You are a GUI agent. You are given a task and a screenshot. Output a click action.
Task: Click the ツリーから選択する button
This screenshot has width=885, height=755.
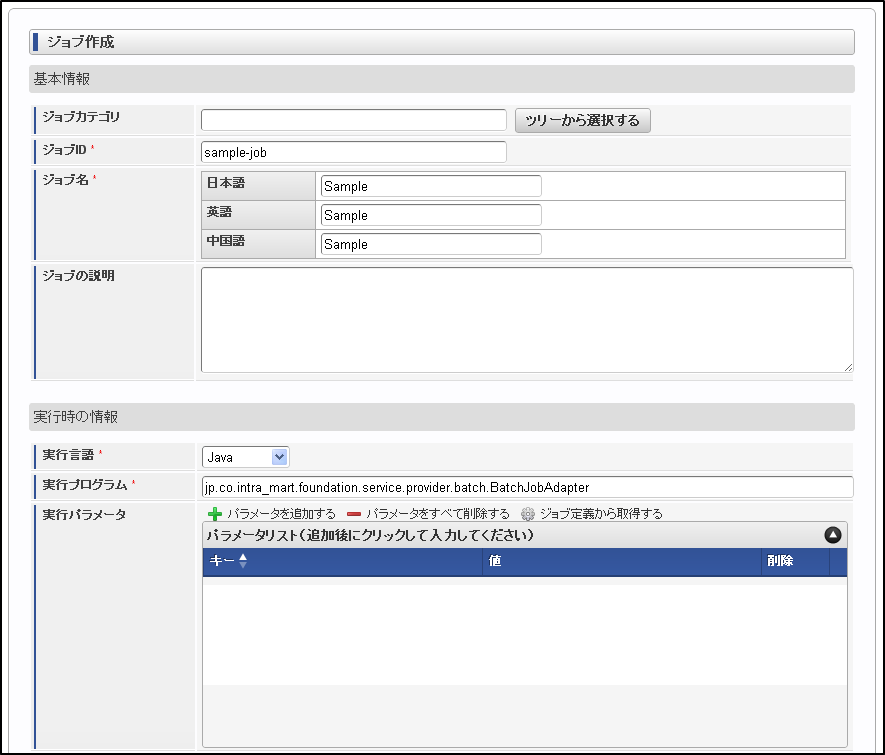point(582,120)
